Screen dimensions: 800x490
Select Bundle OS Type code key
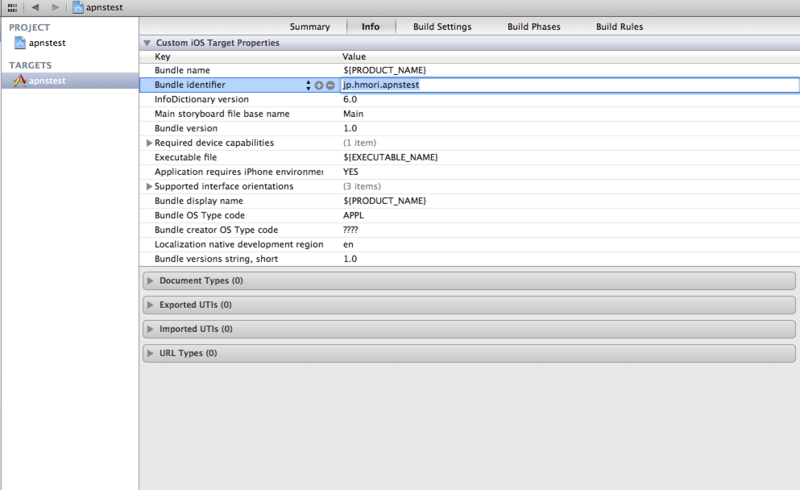point(199,215)
